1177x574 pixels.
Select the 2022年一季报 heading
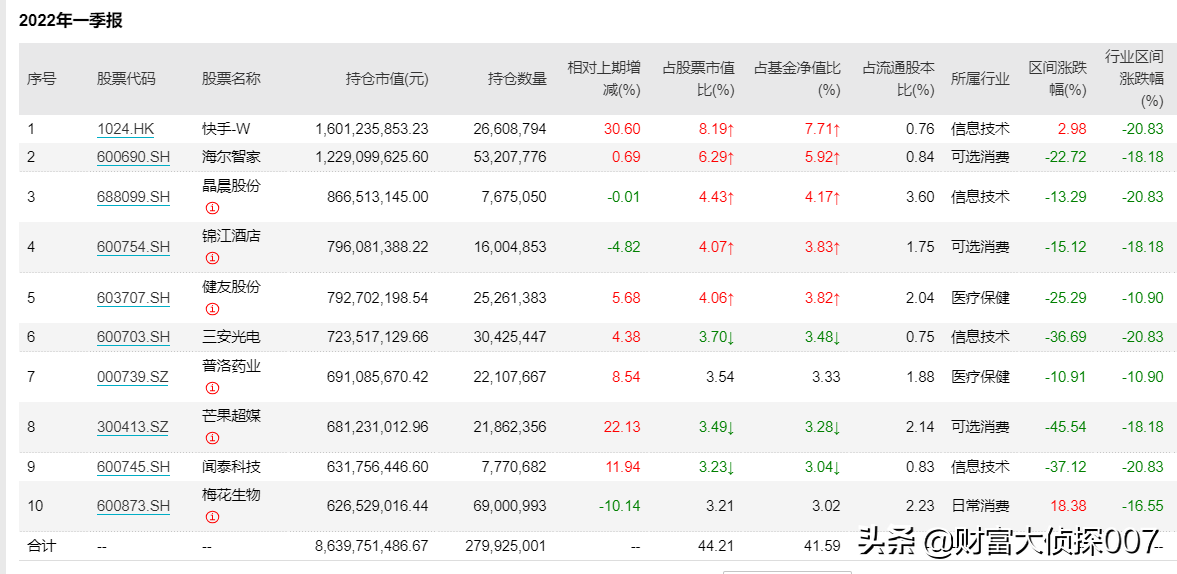tap(71, 21)
